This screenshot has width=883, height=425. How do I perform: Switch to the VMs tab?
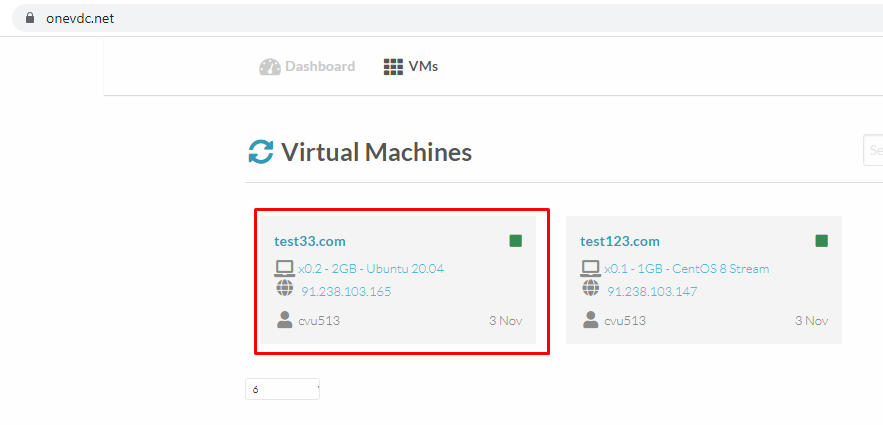point(411,66)
